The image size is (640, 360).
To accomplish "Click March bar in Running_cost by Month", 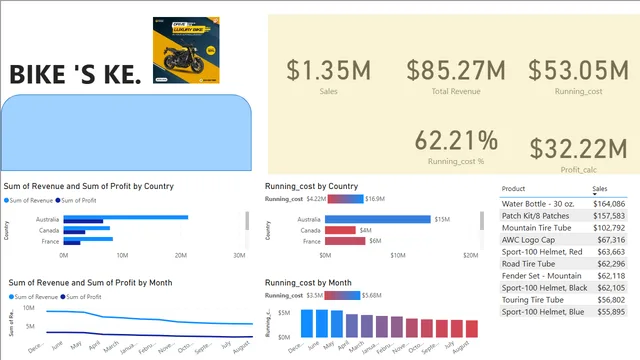I will click(367, 326).
